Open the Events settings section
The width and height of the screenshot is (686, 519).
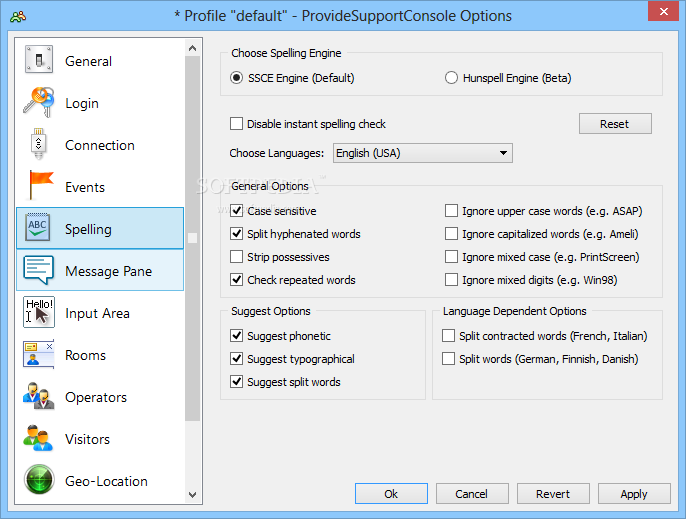click(100, 187)
